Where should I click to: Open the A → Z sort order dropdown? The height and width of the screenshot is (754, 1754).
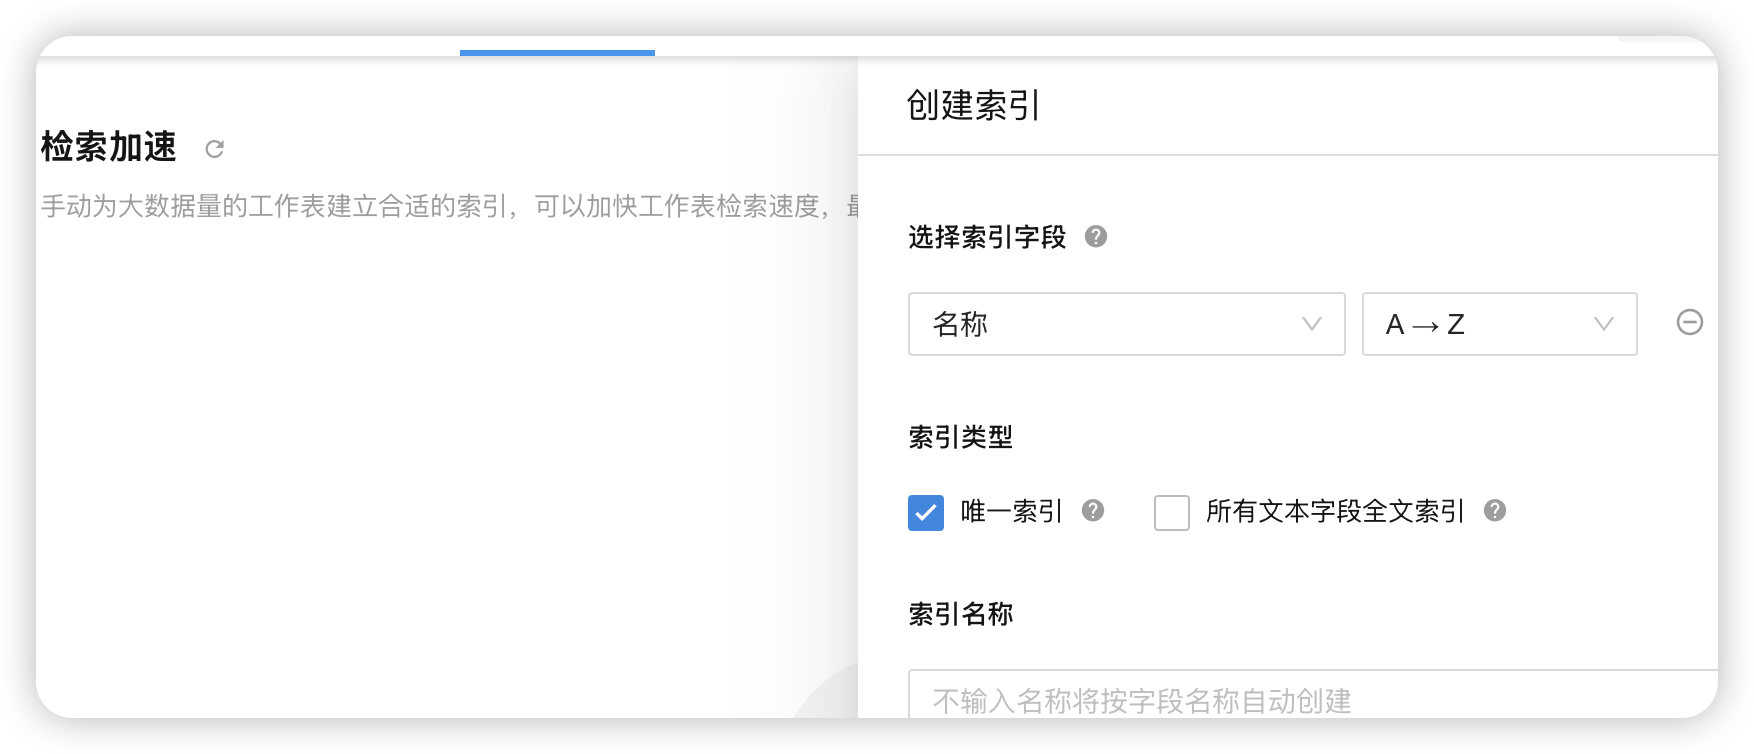pos(1500,324)
